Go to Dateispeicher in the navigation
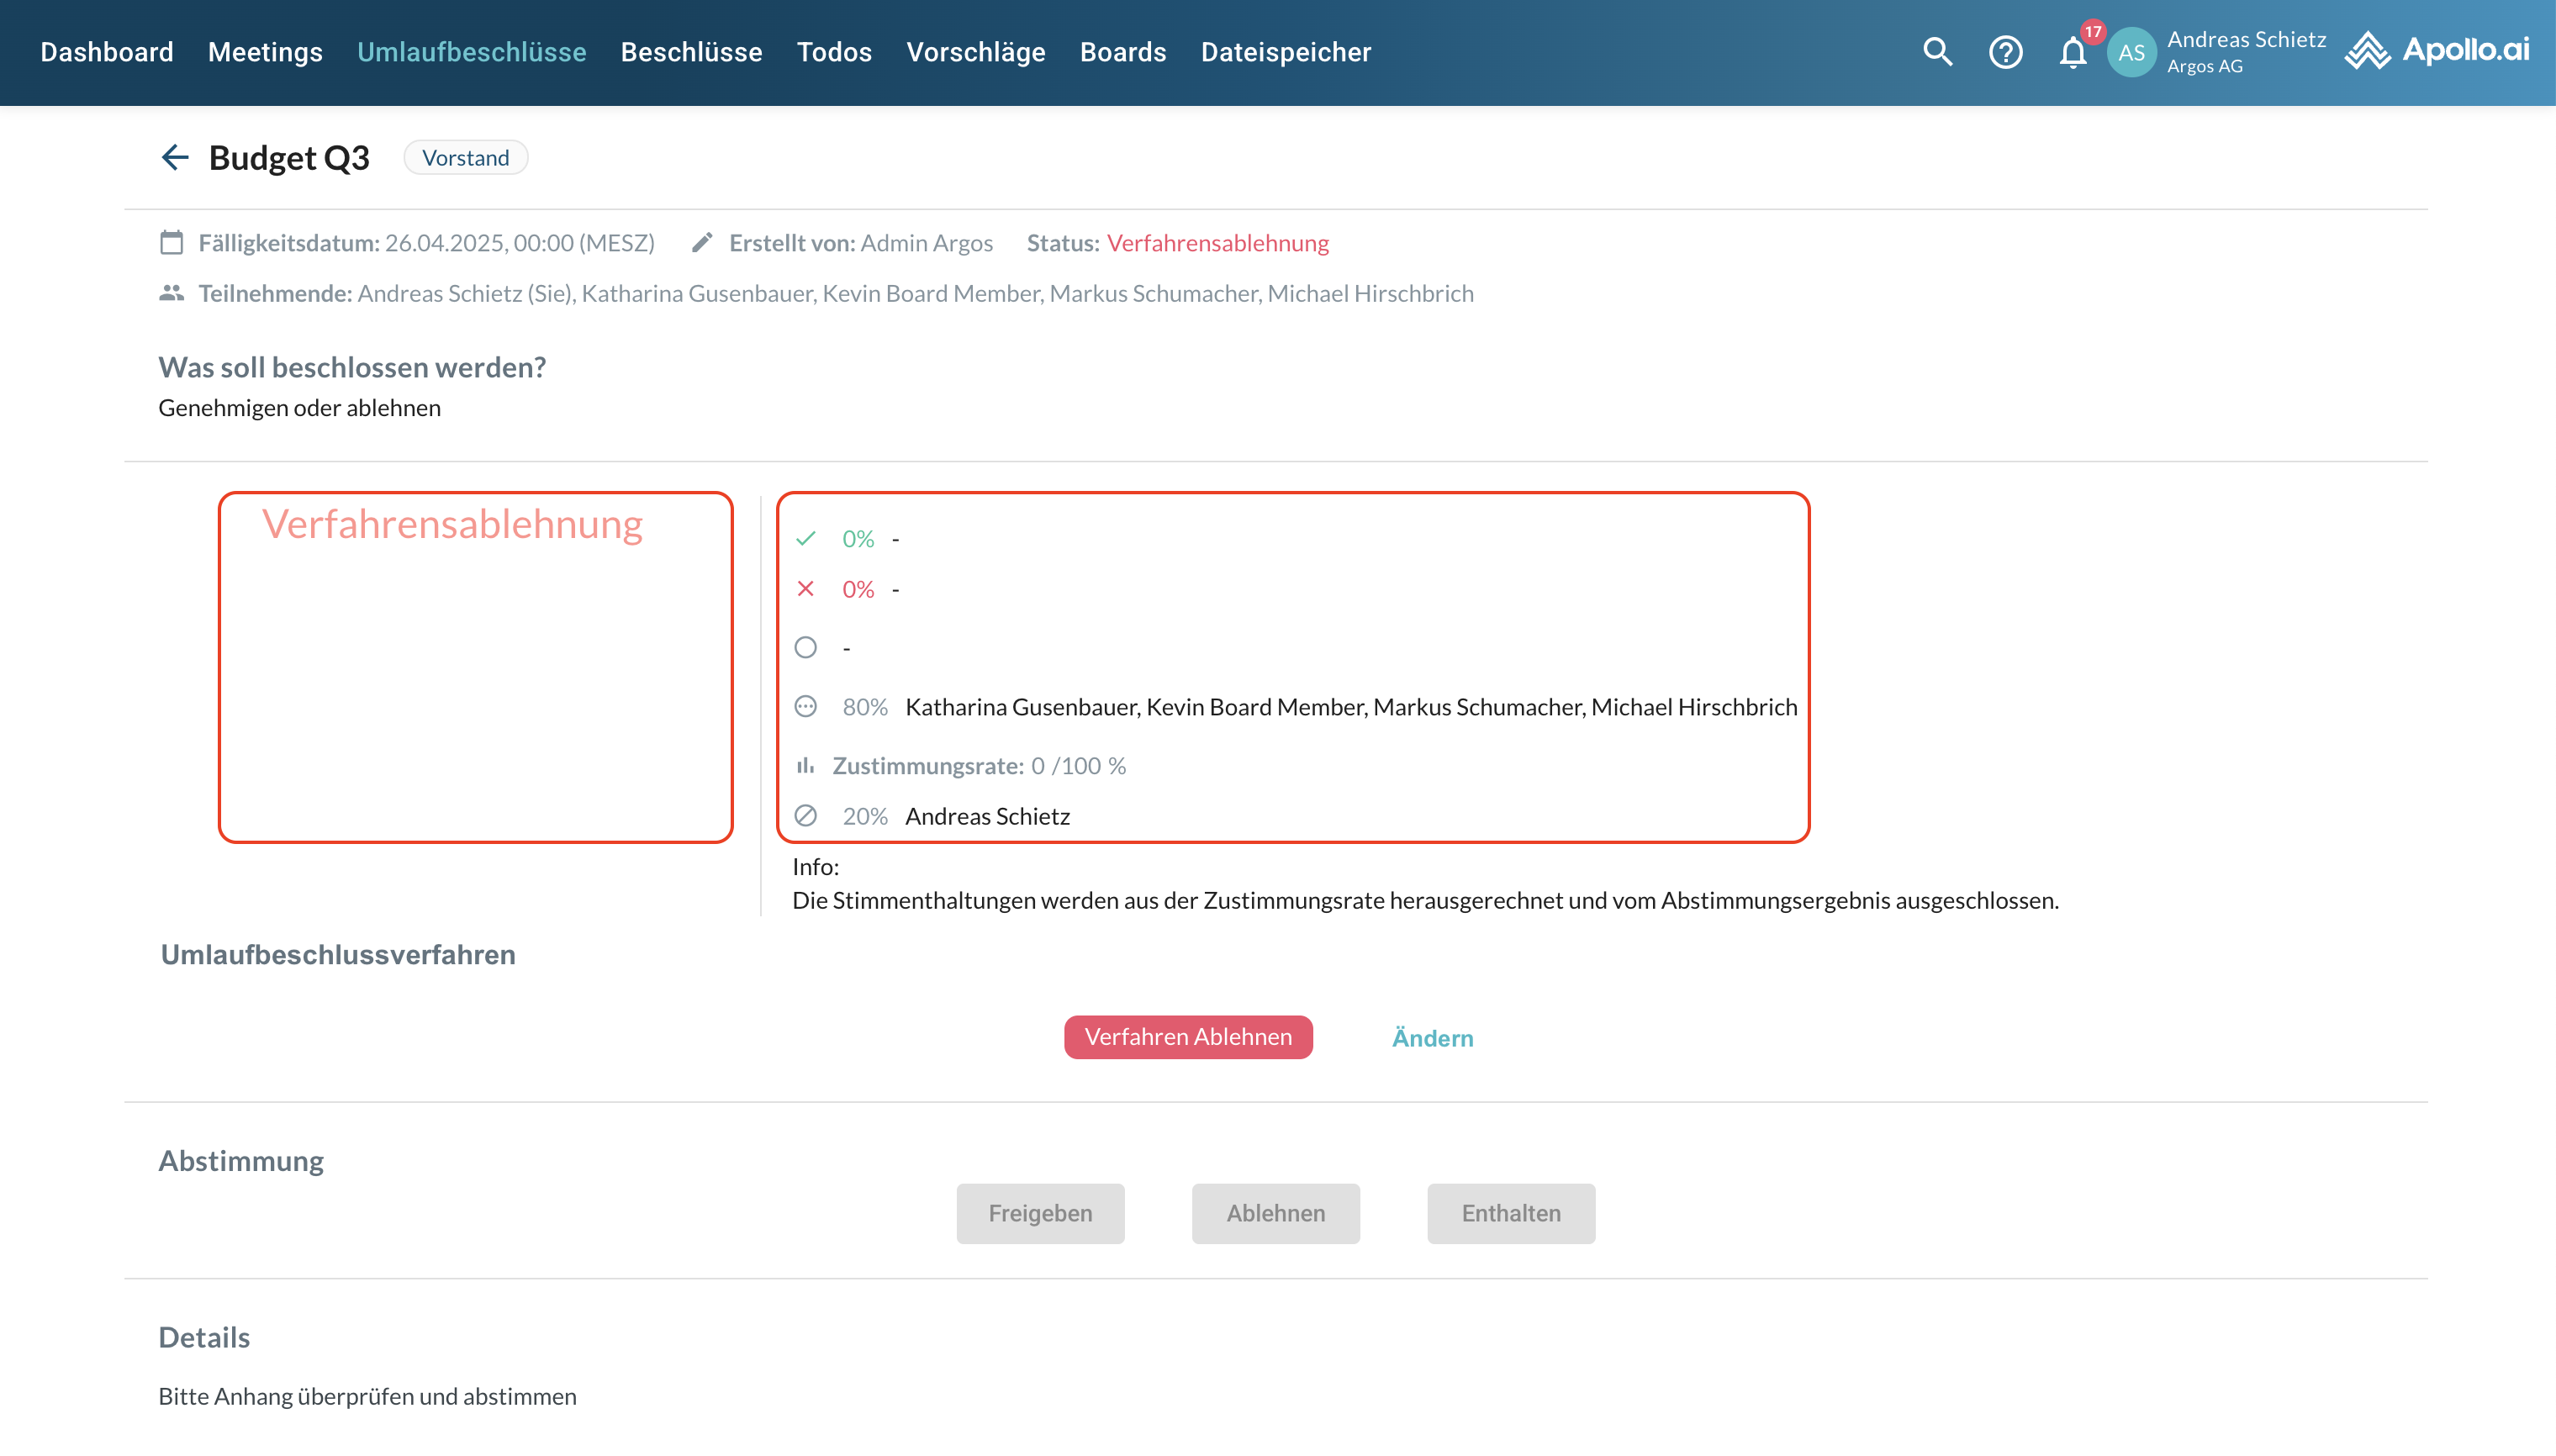The height and width of the screenshot is (1456, 2556). [x=1285, y=52]
